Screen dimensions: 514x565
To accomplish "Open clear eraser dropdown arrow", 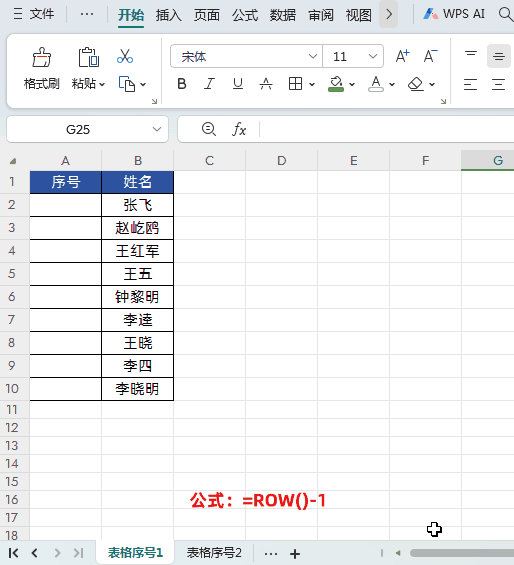I will [x=432, y=84].
